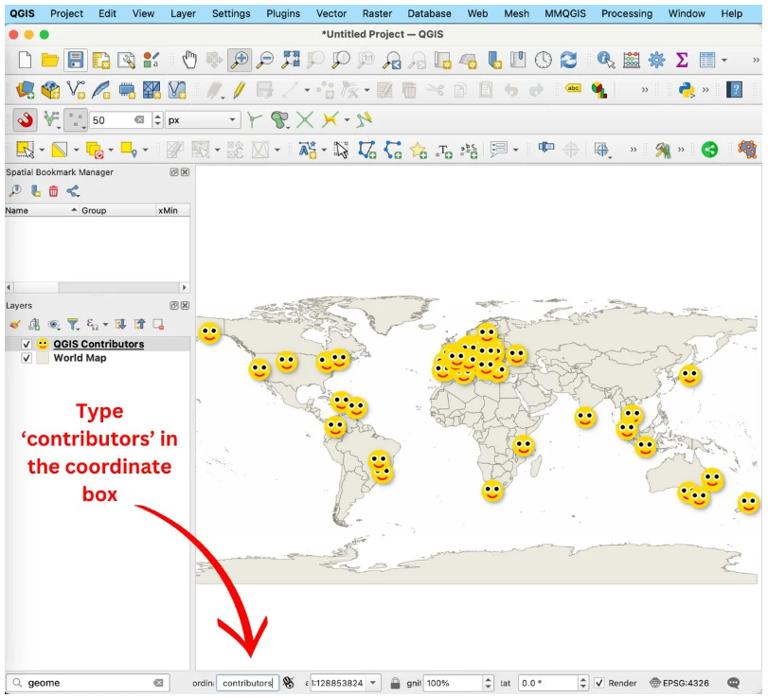Toggle the Self-snapping icon
This screenshot has height=698, width=768.
[x=364, y=120]
